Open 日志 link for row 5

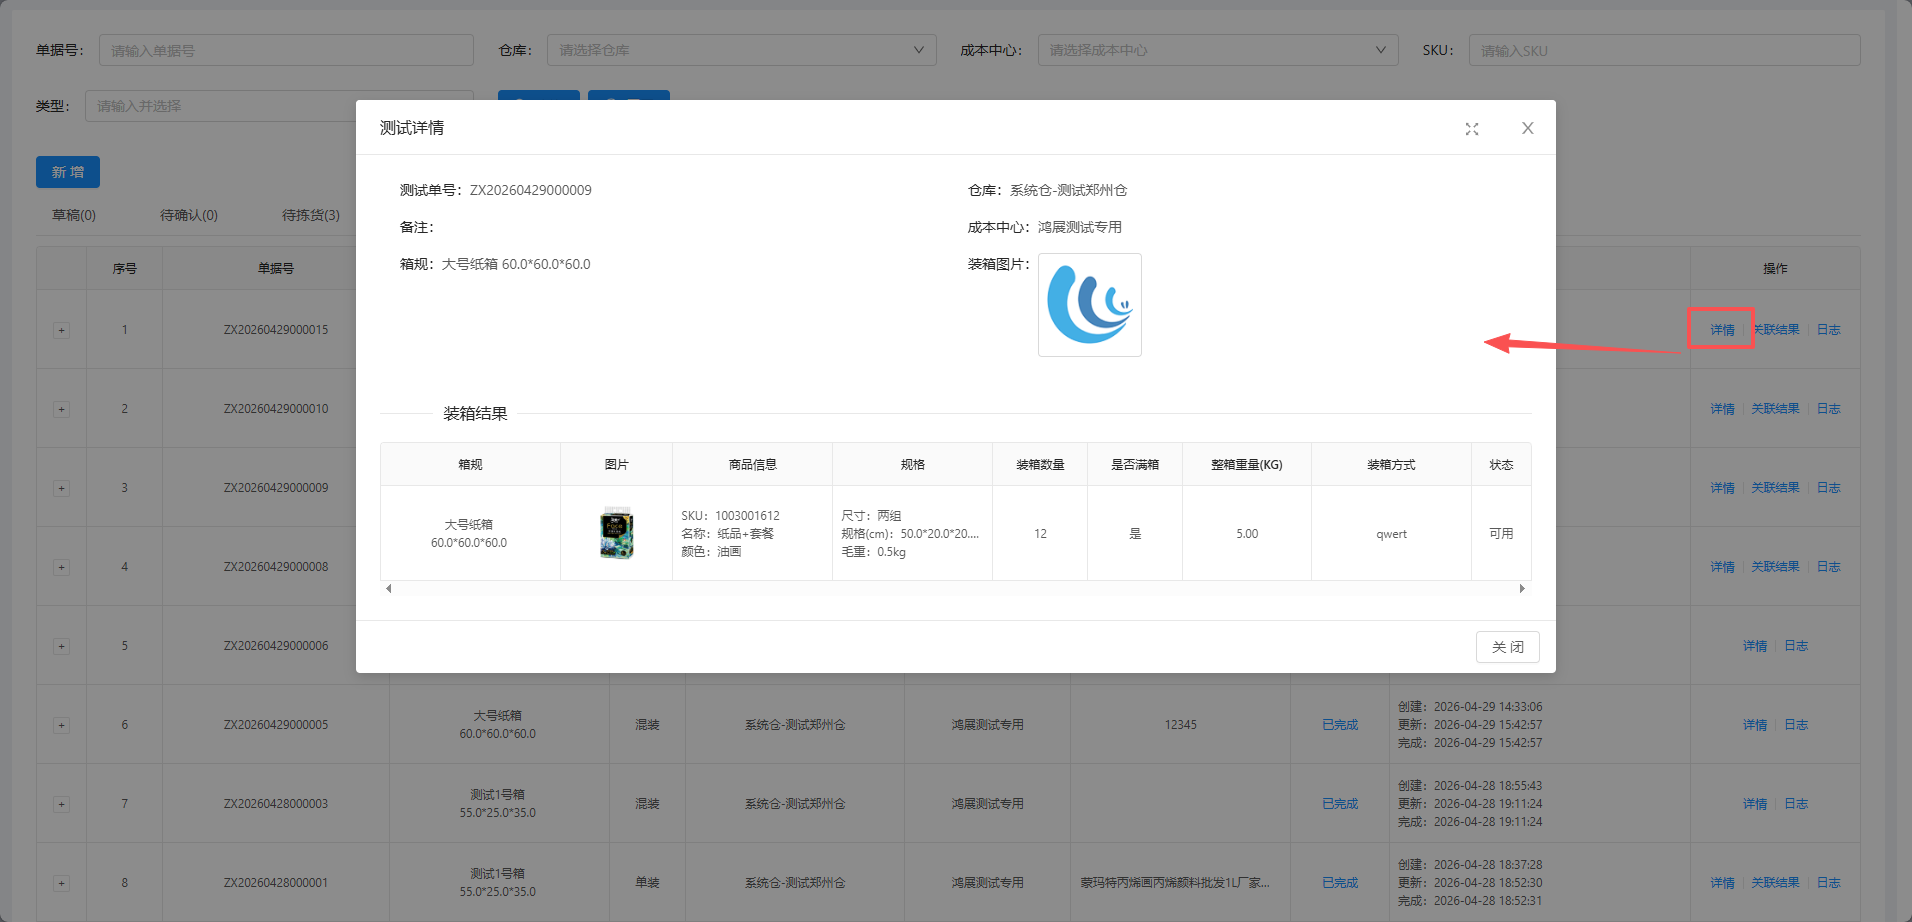(x=1796, y=646)
